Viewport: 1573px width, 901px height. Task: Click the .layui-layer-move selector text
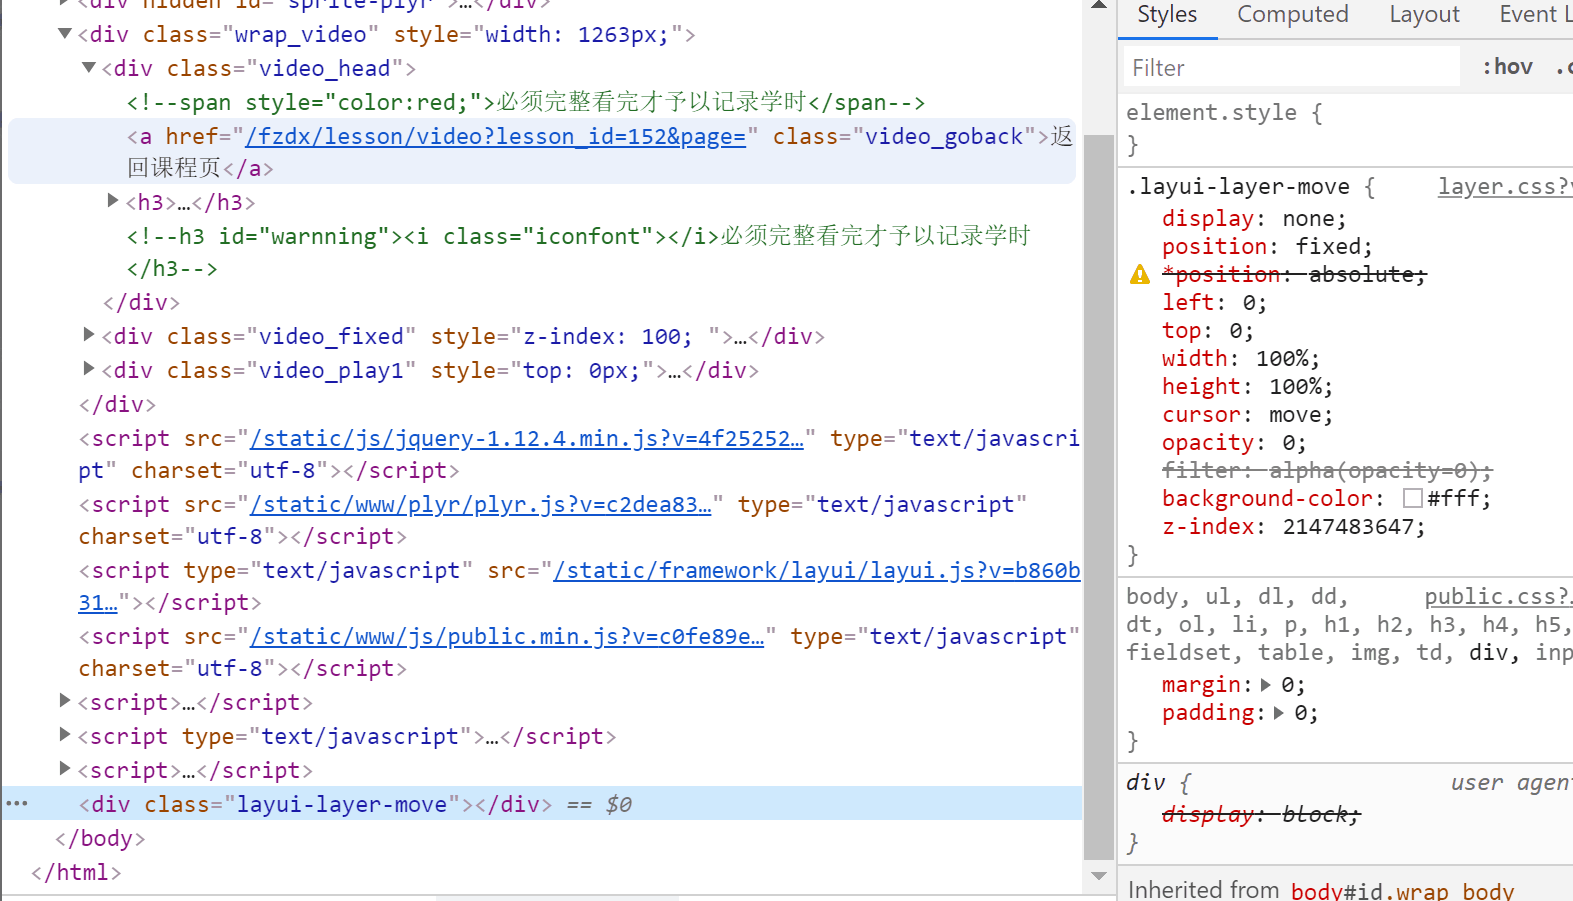click(x=1238, y=186)
